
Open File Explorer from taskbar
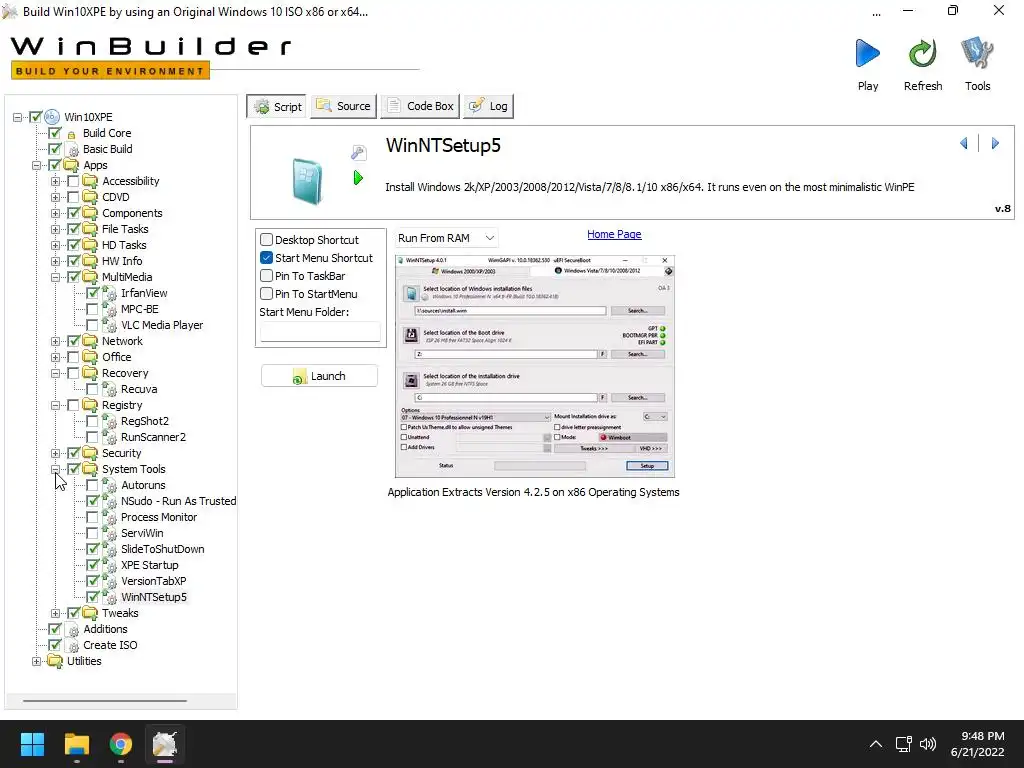pos(76,744)
